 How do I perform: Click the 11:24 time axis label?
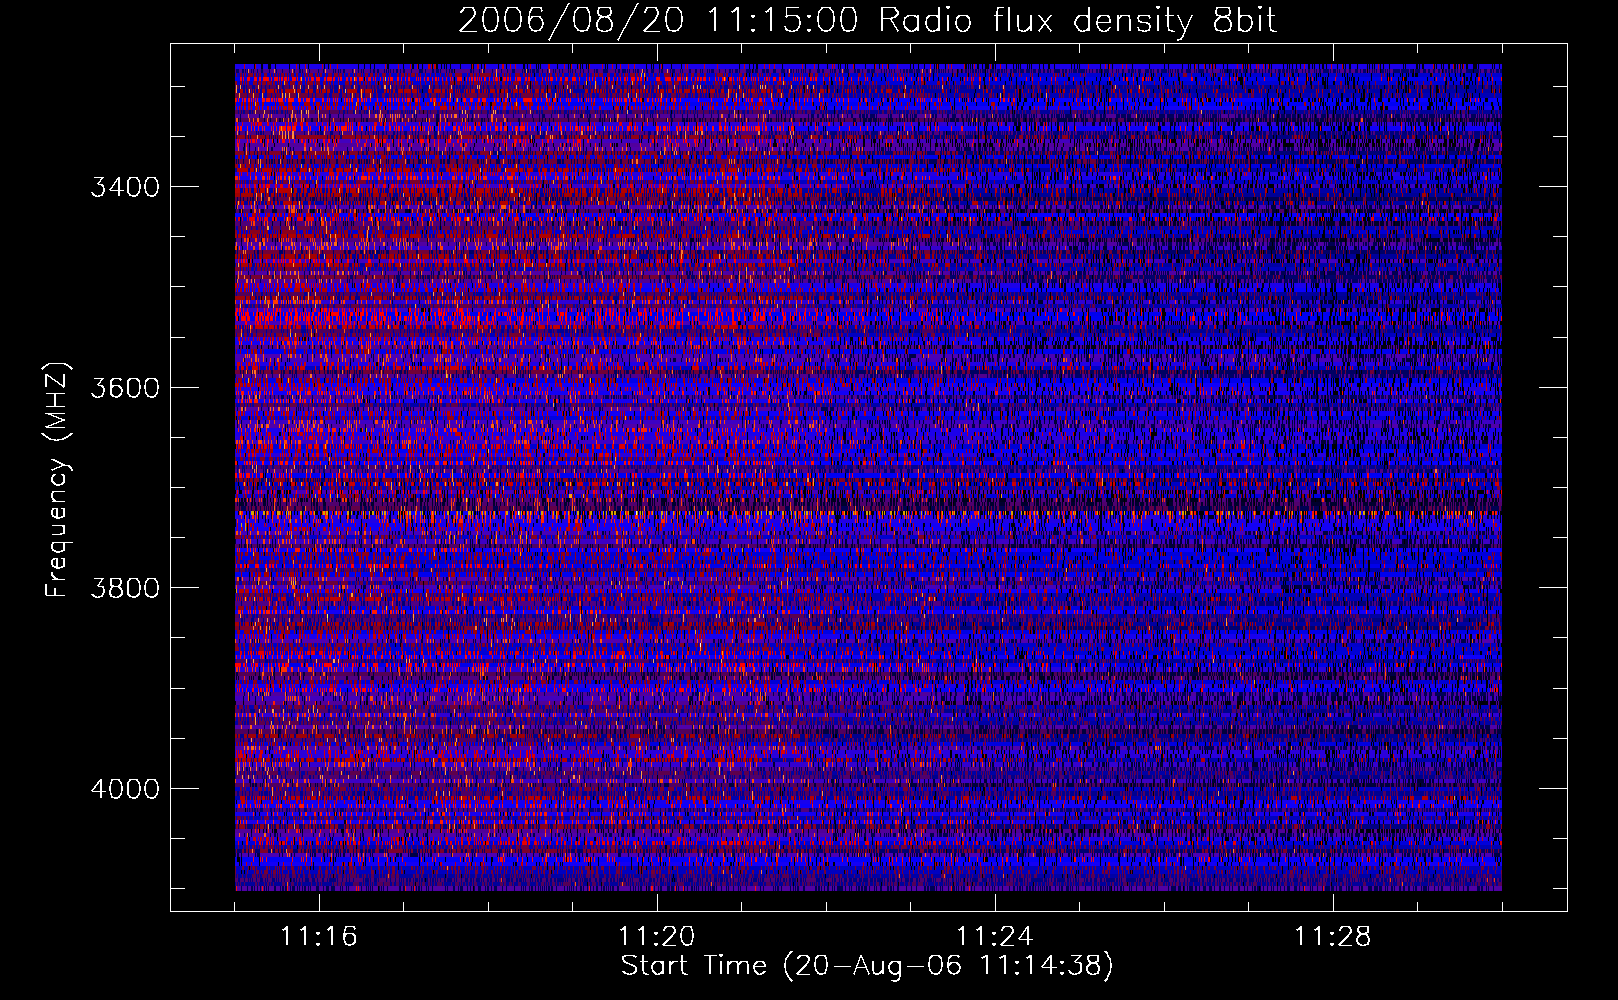coord(995,937)
